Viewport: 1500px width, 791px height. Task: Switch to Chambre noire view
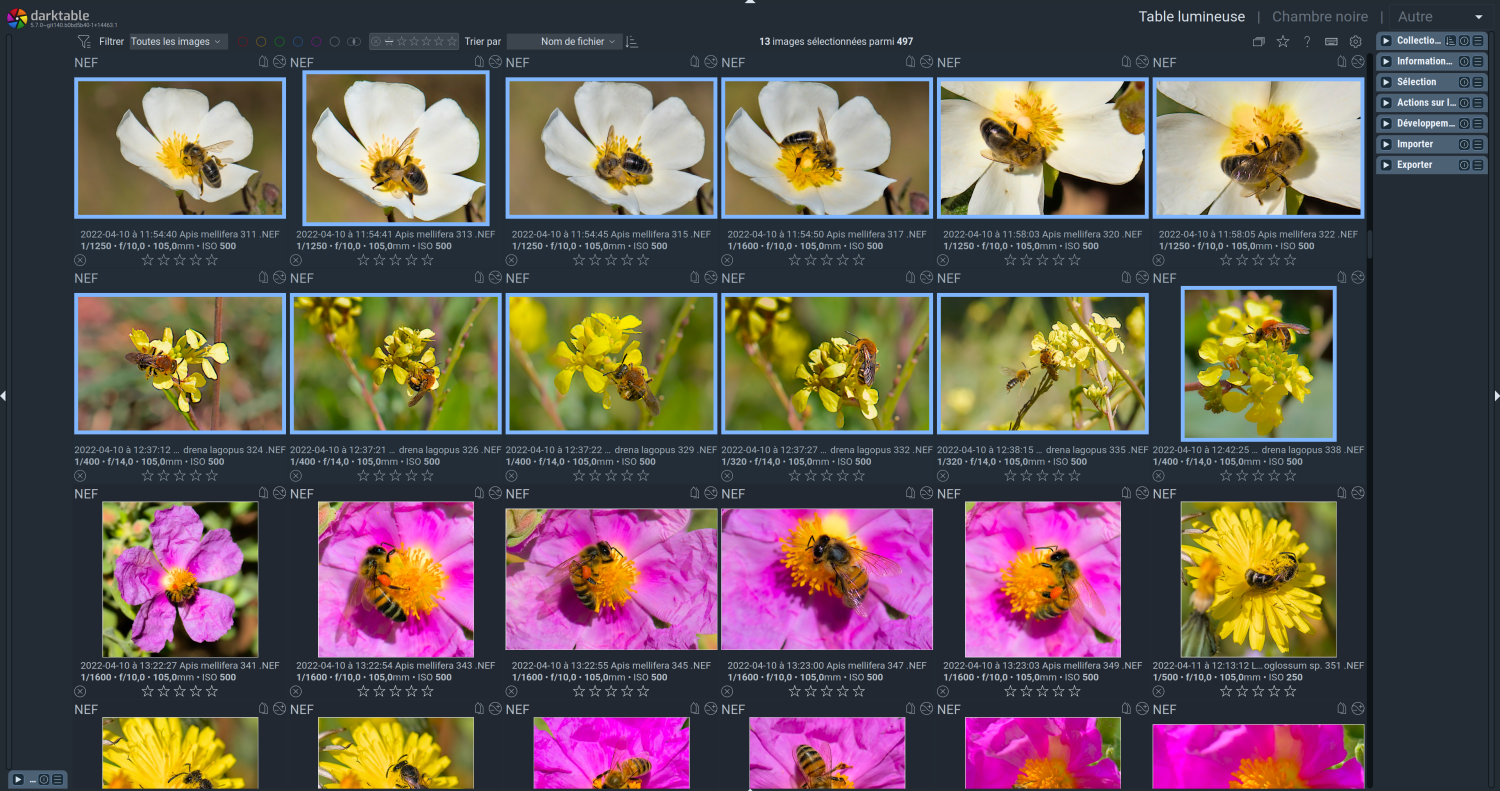1320,17
